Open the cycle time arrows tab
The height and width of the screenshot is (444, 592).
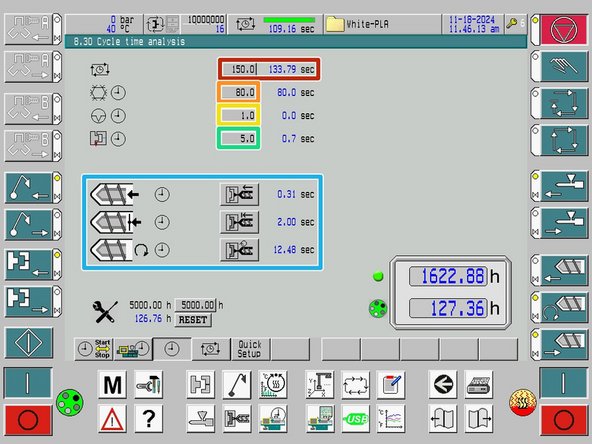(211, 349)
